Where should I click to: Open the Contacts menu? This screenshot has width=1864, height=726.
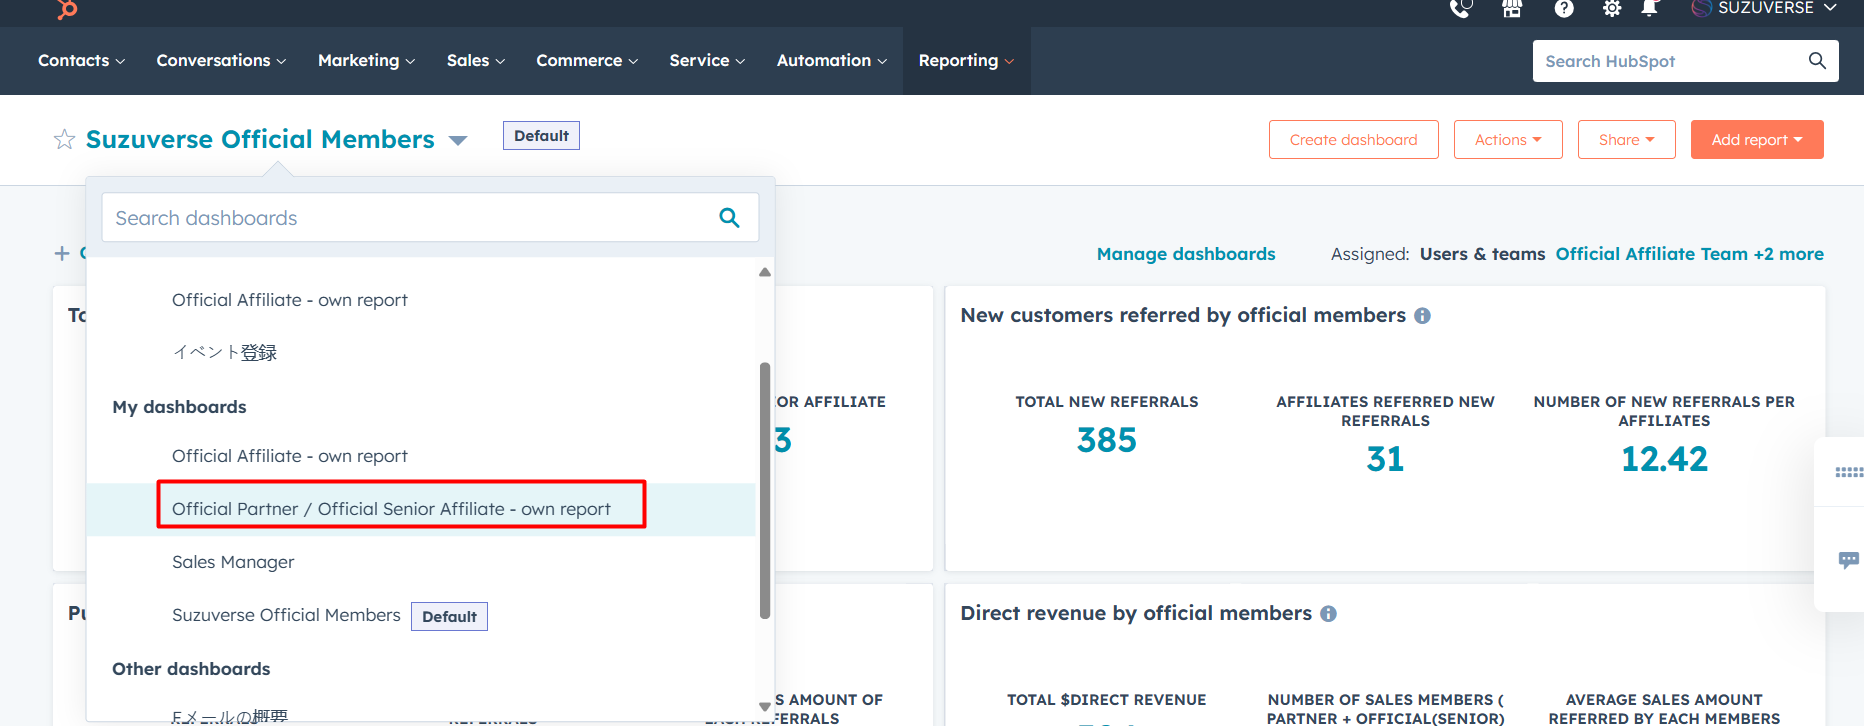click(x=81, y=61)
